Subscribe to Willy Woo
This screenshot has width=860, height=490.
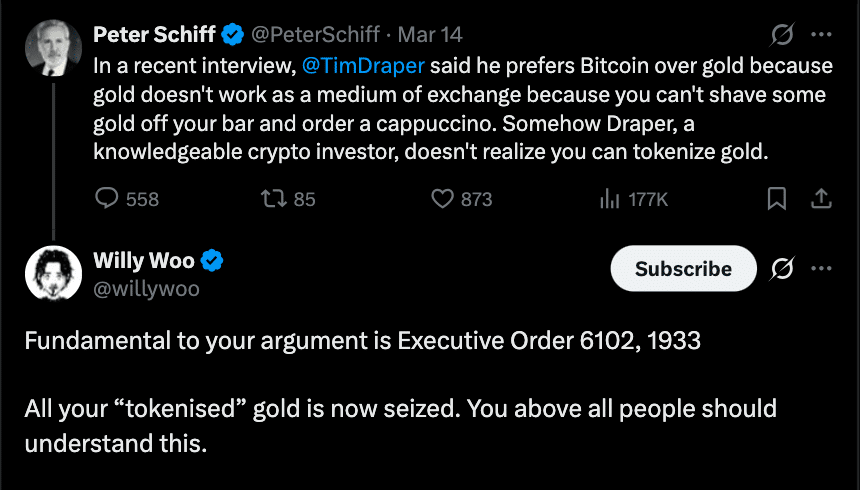click(x=683, y=268)
